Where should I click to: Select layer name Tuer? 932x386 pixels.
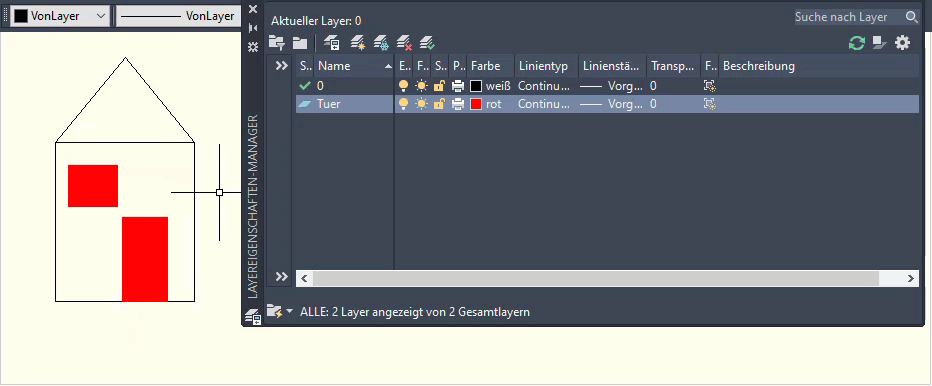tap(329, 104)
